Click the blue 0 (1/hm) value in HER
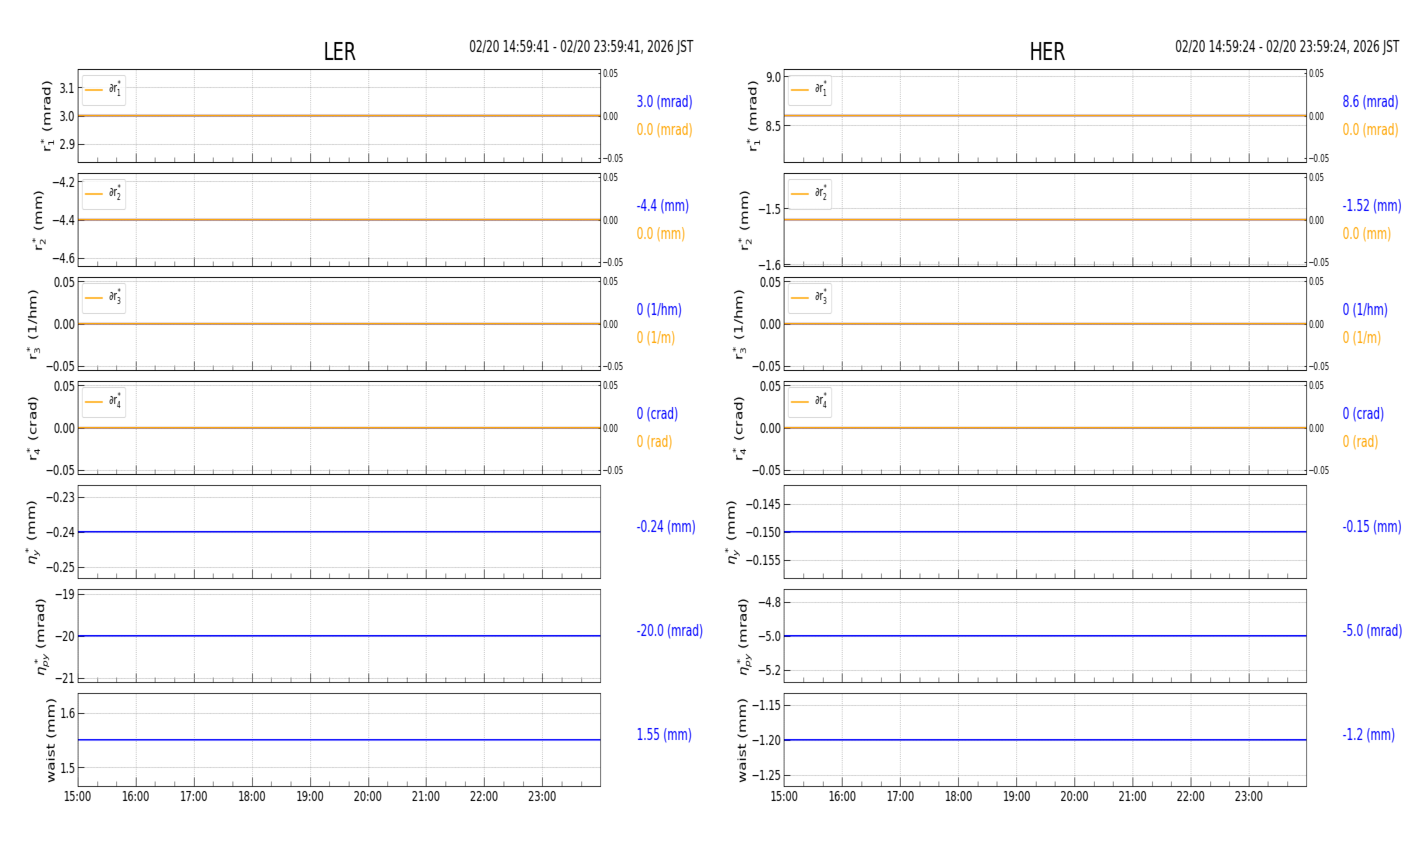Image resolution: width=1412 pixels, height=864 pixels. pyautogui.click(x=1365, y=310)
